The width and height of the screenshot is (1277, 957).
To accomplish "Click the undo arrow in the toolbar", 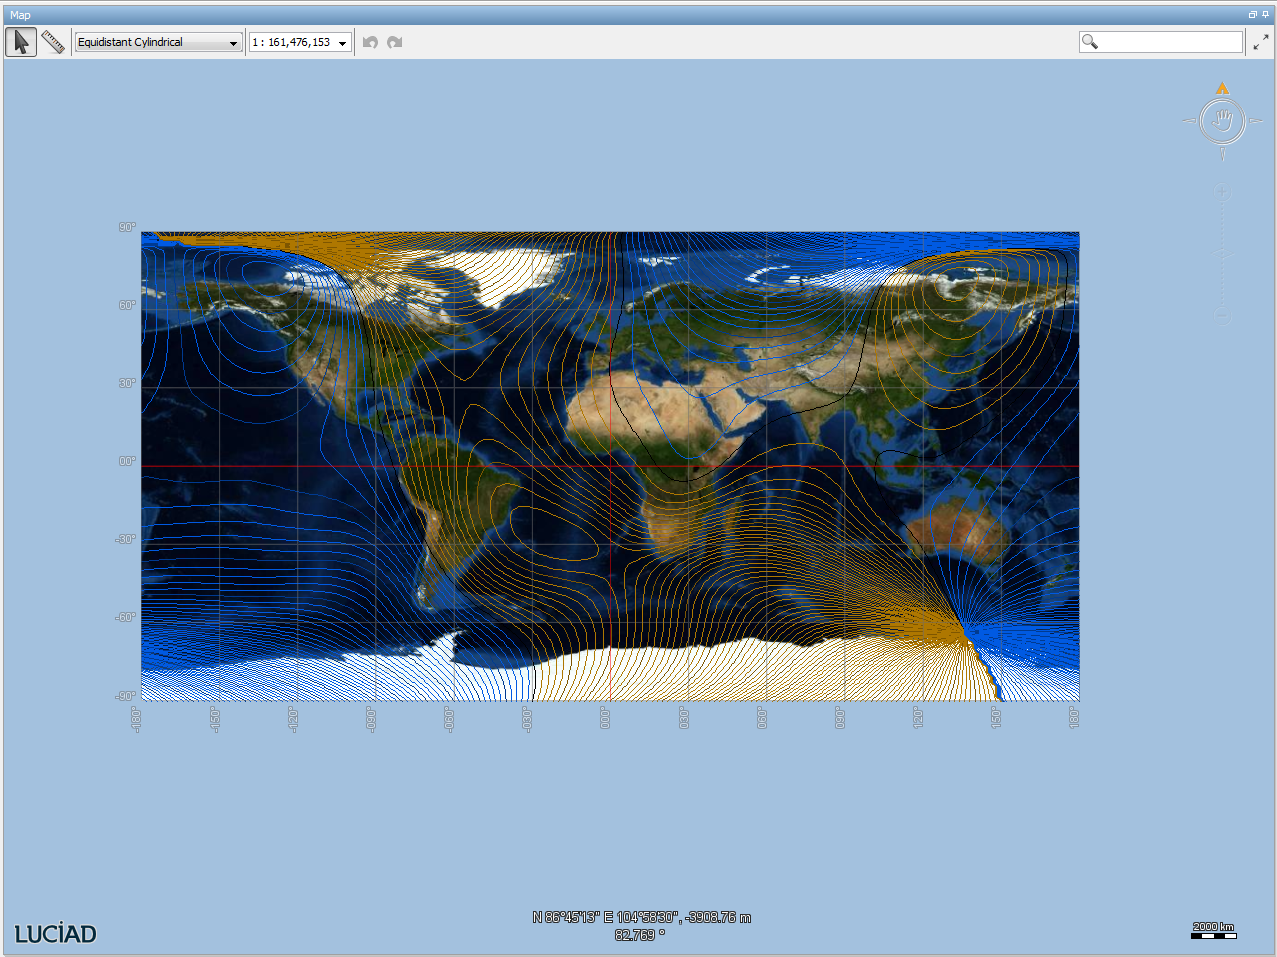I will coord(370,42).
